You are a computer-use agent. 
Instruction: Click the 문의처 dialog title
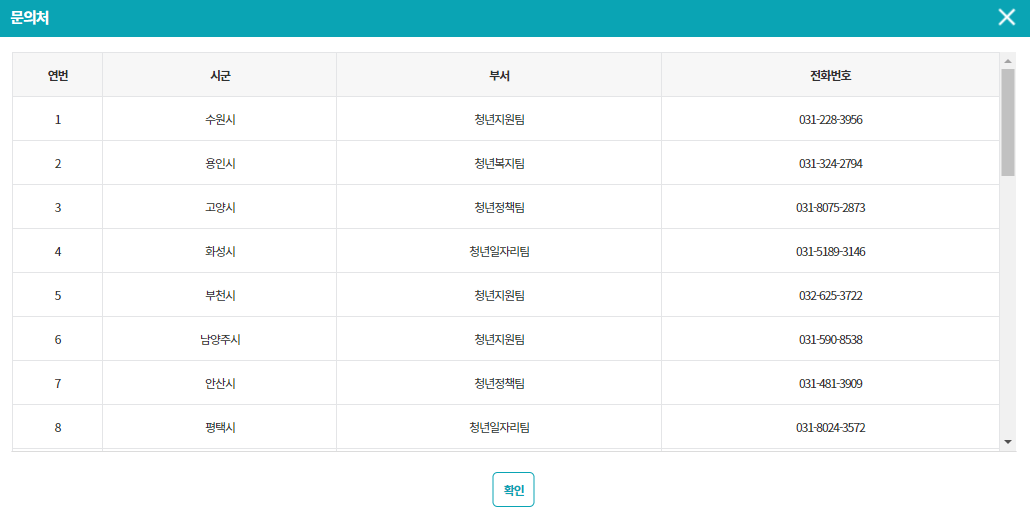[x=30, y=18]
